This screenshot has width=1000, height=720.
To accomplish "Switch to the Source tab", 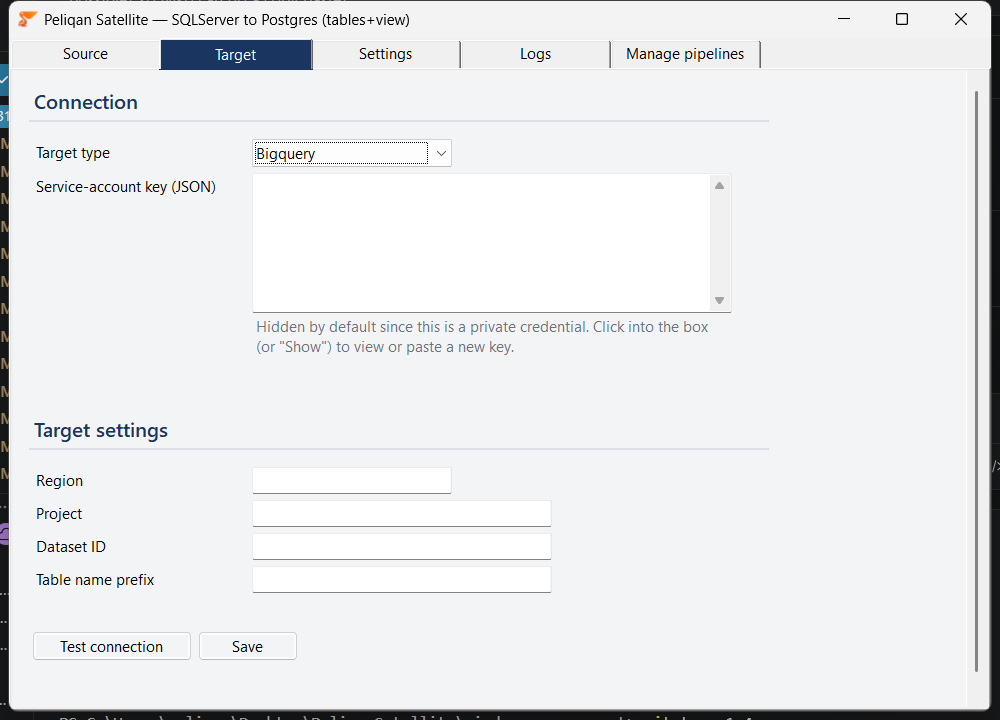I will [x=85, y=54].
